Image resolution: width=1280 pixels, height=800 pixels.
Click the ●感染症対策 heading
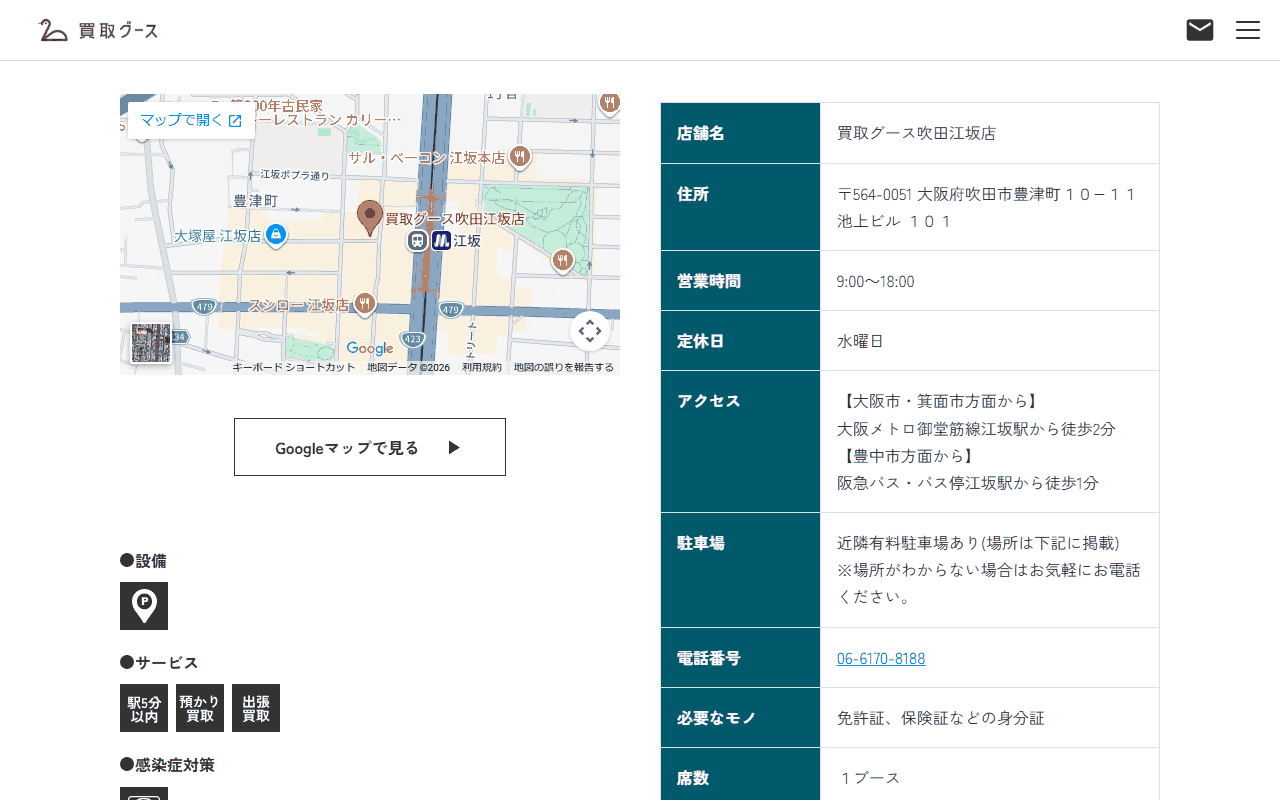pyautogui.click(x=167, y=765)
